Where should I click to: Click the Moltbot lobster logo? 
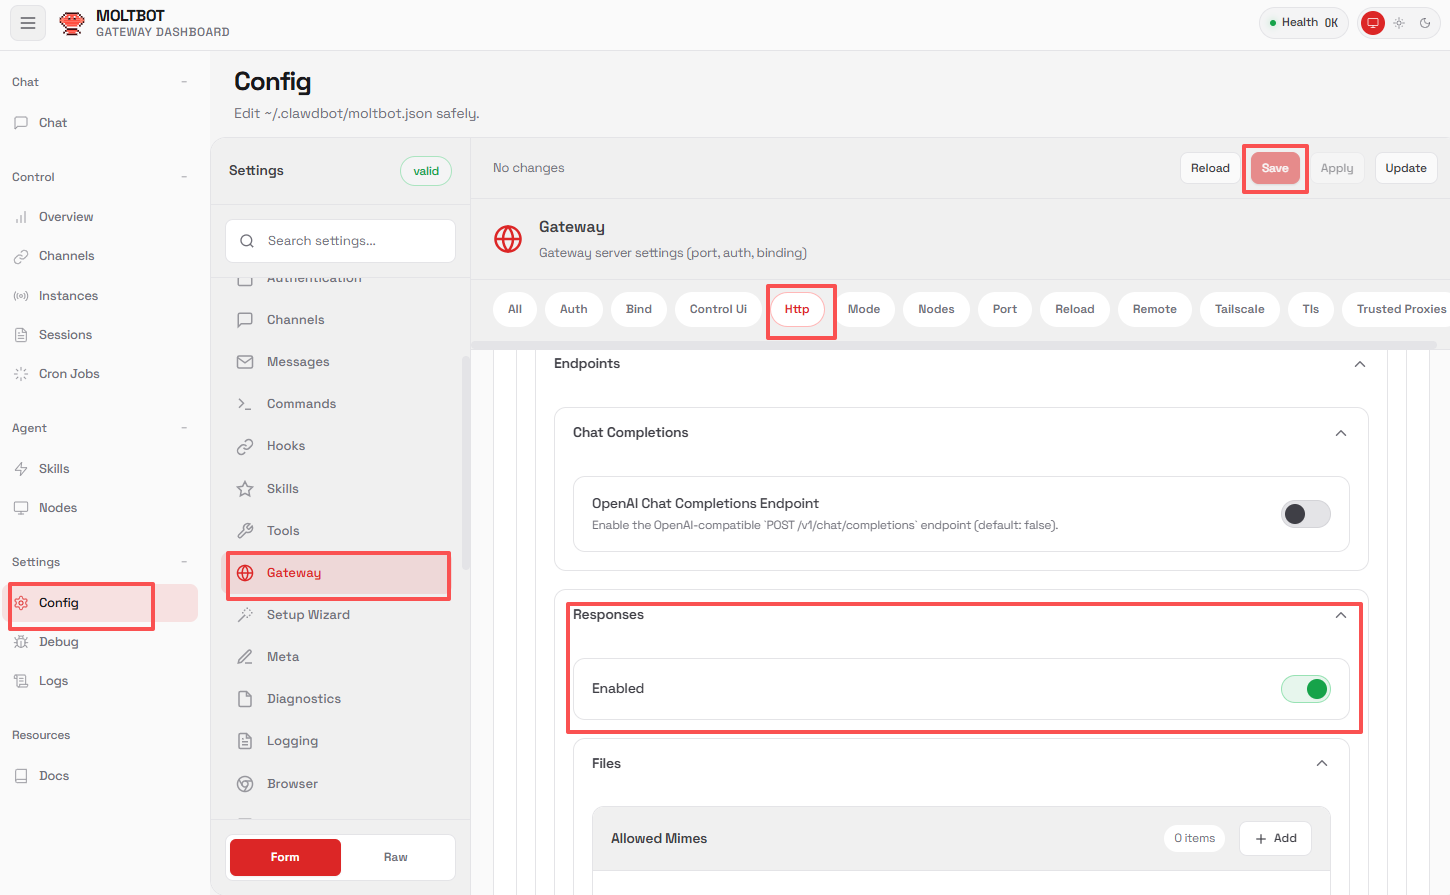(72, 23)
